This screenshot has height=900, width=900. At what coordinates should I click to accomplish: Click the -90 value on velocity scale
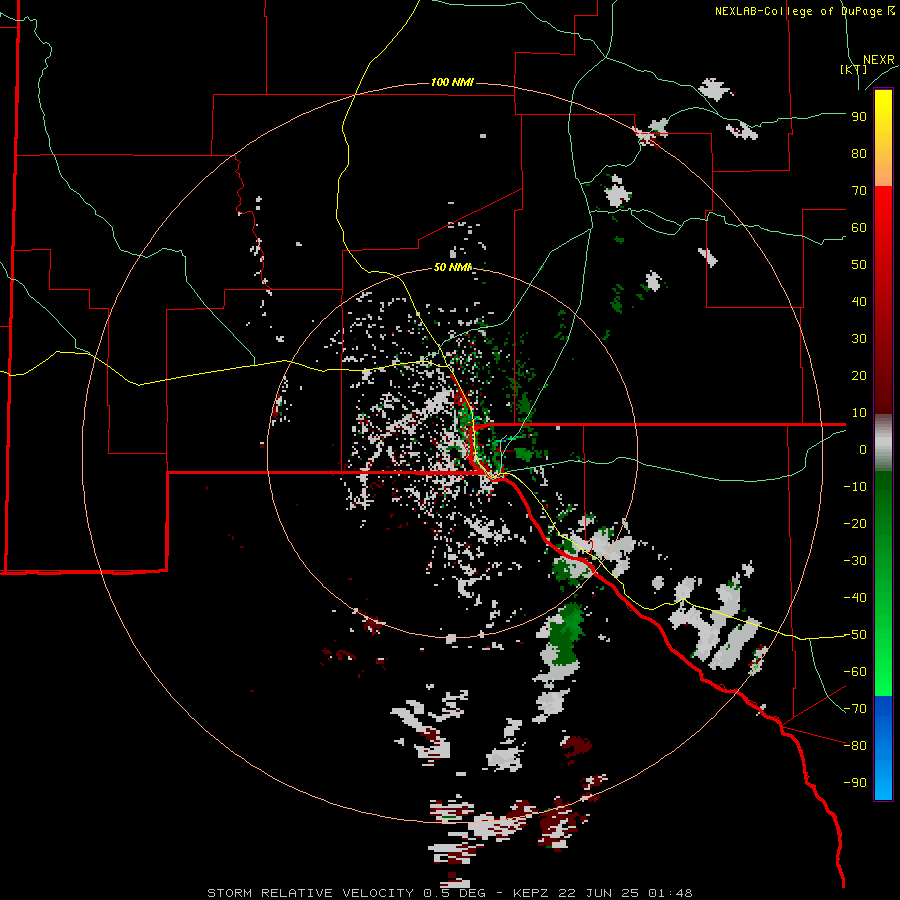tap(855, 783)
